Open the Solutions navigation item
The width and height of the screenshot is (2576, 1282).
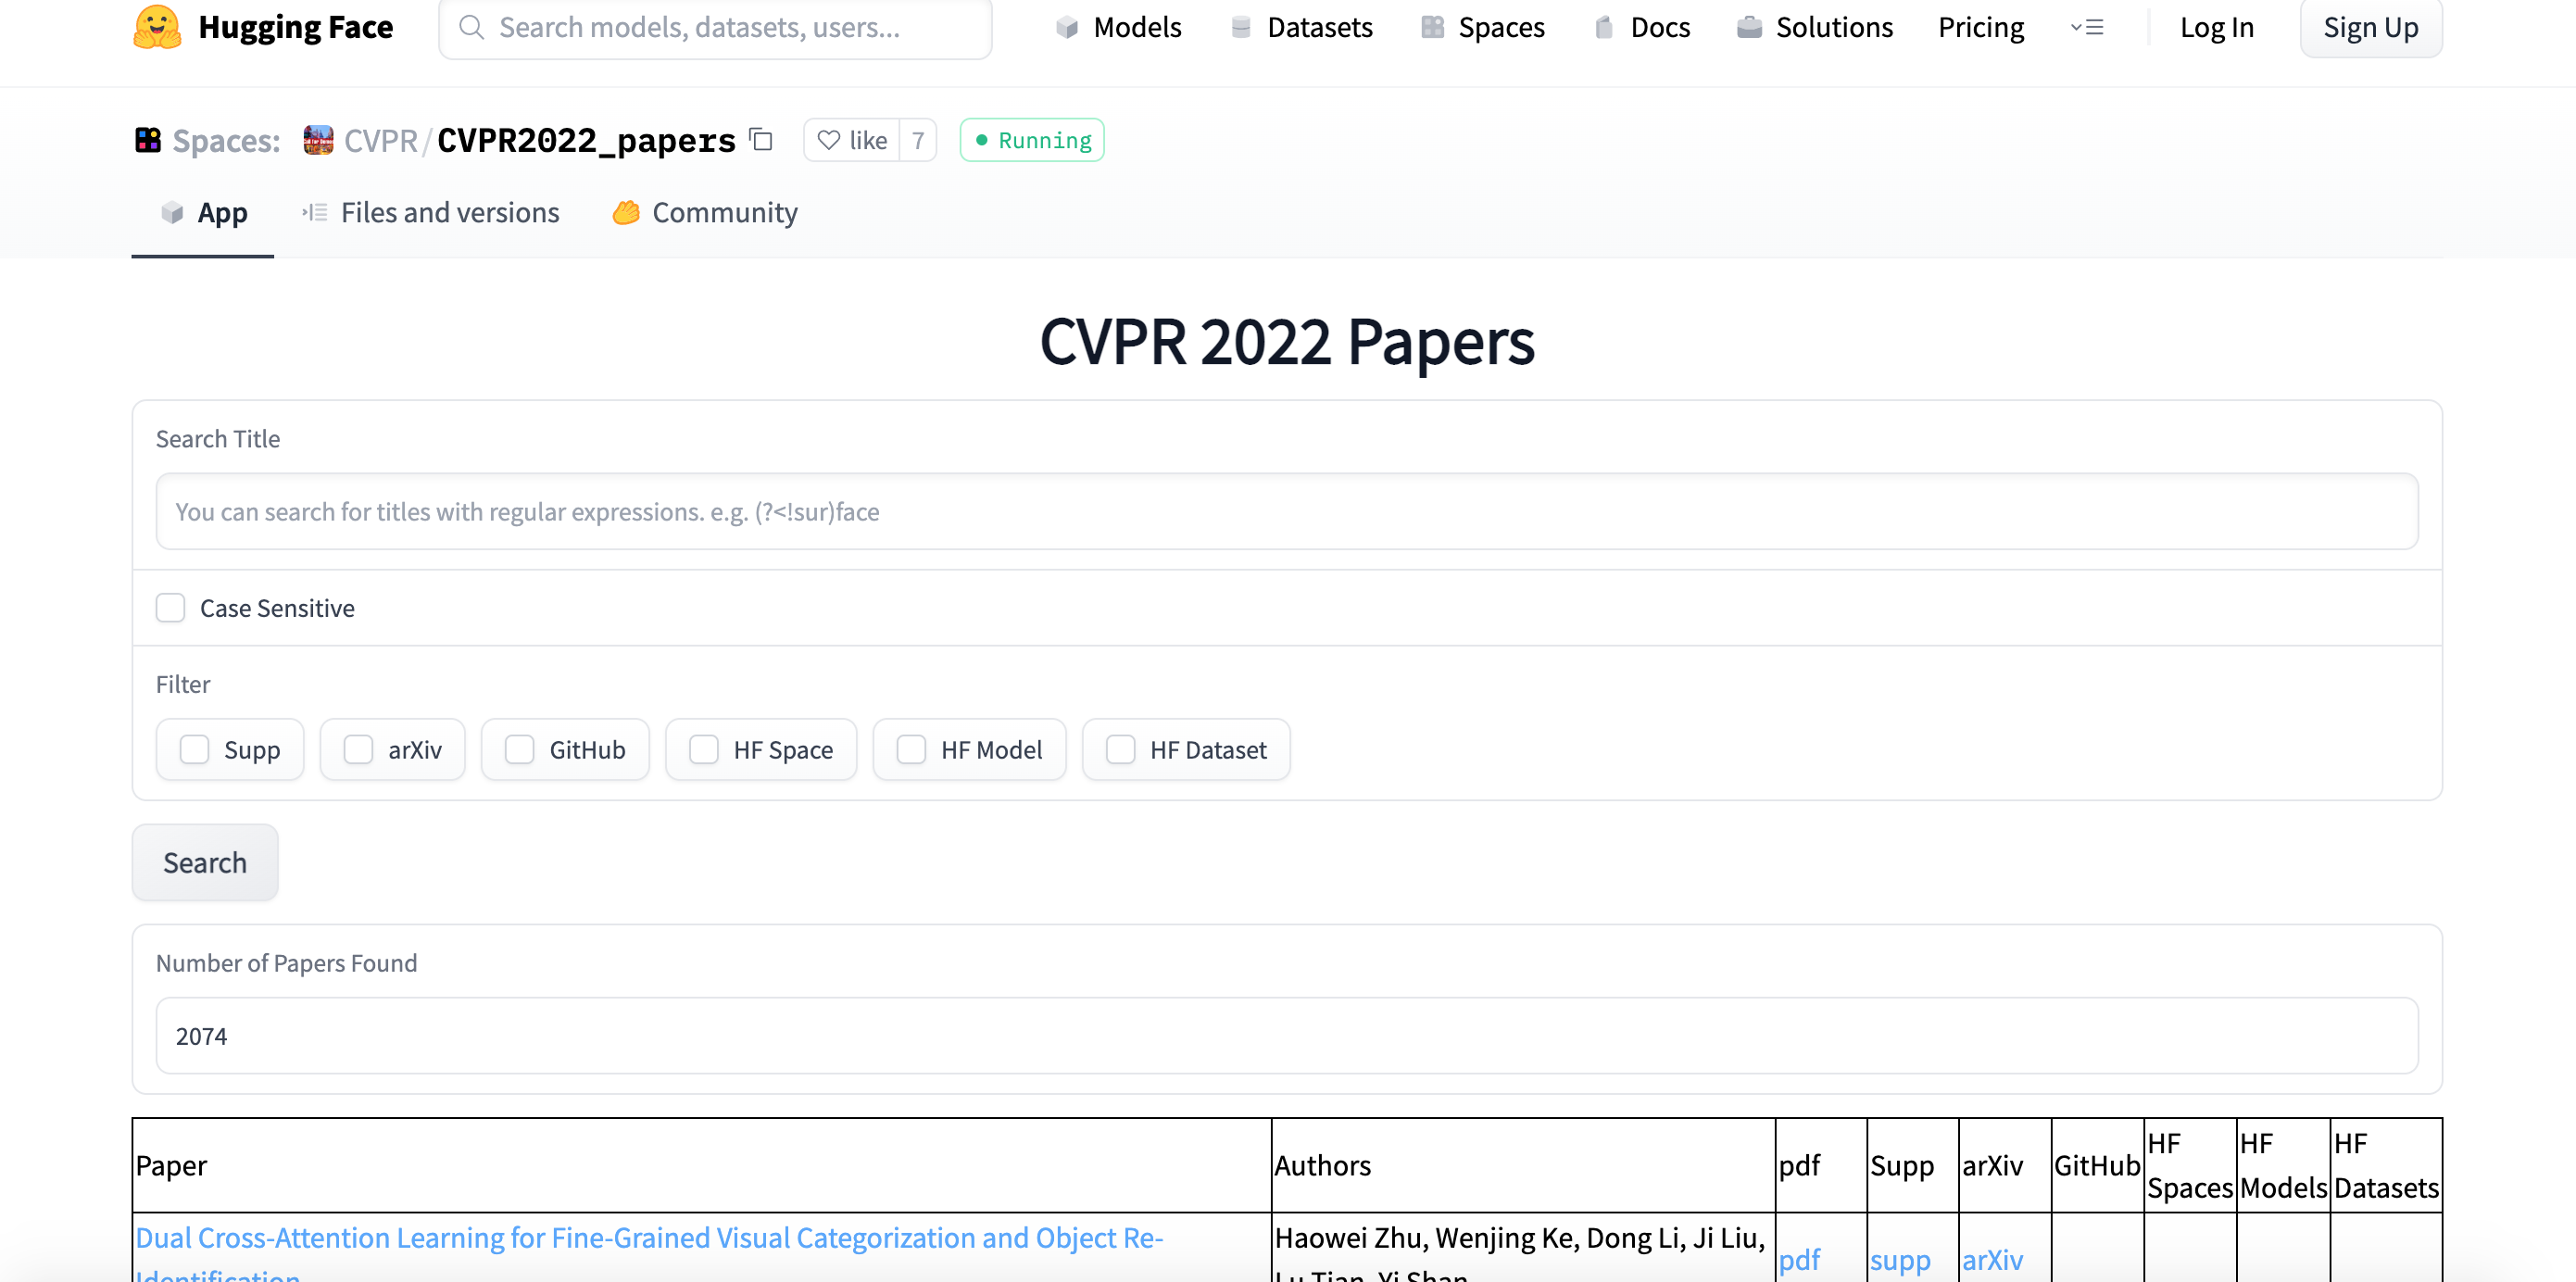1815,27
